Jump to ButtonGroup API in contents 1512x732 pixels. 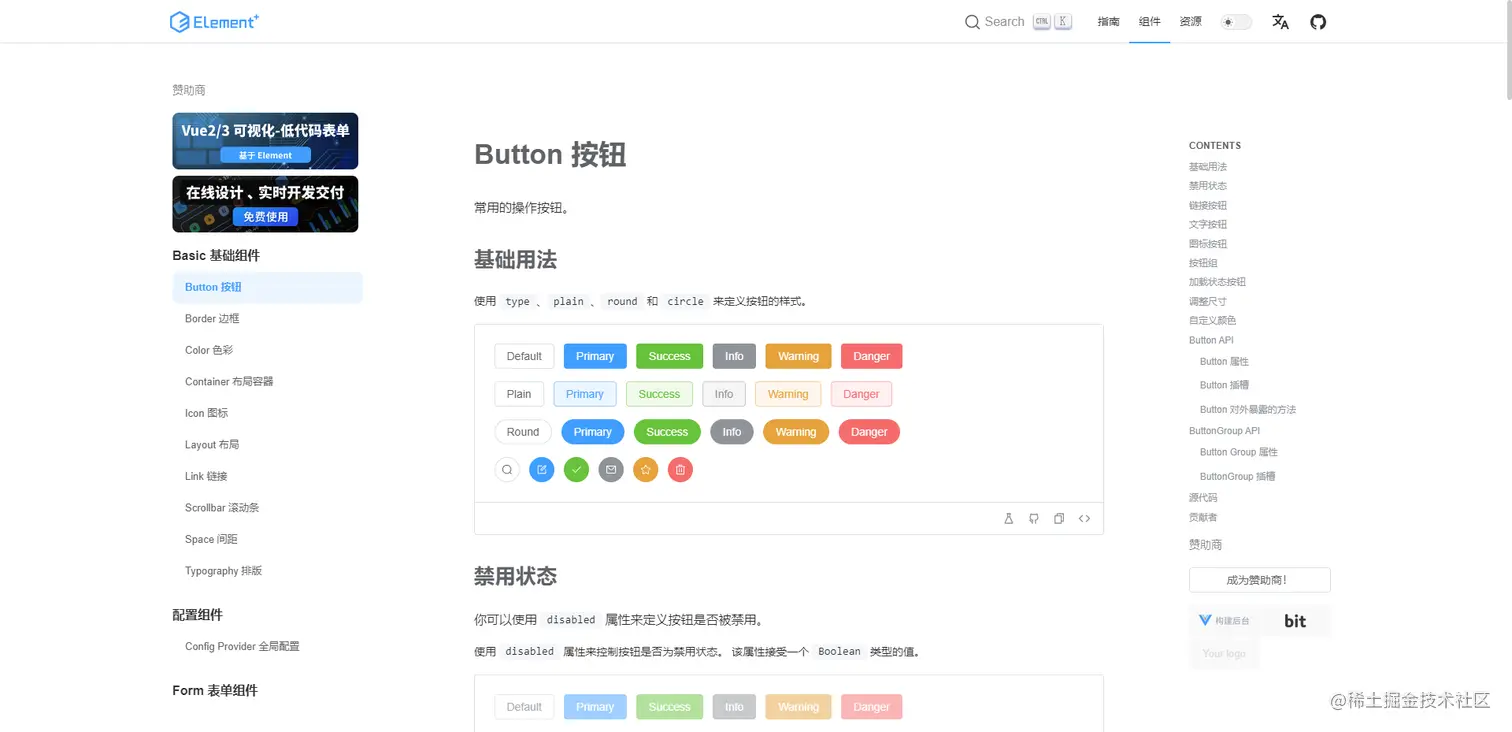click(1224, 431)
